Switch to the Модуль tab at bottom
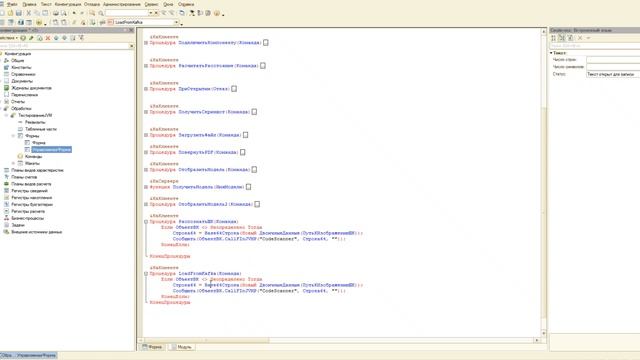Viewport: 640px width, 360px height. [181, 347]
